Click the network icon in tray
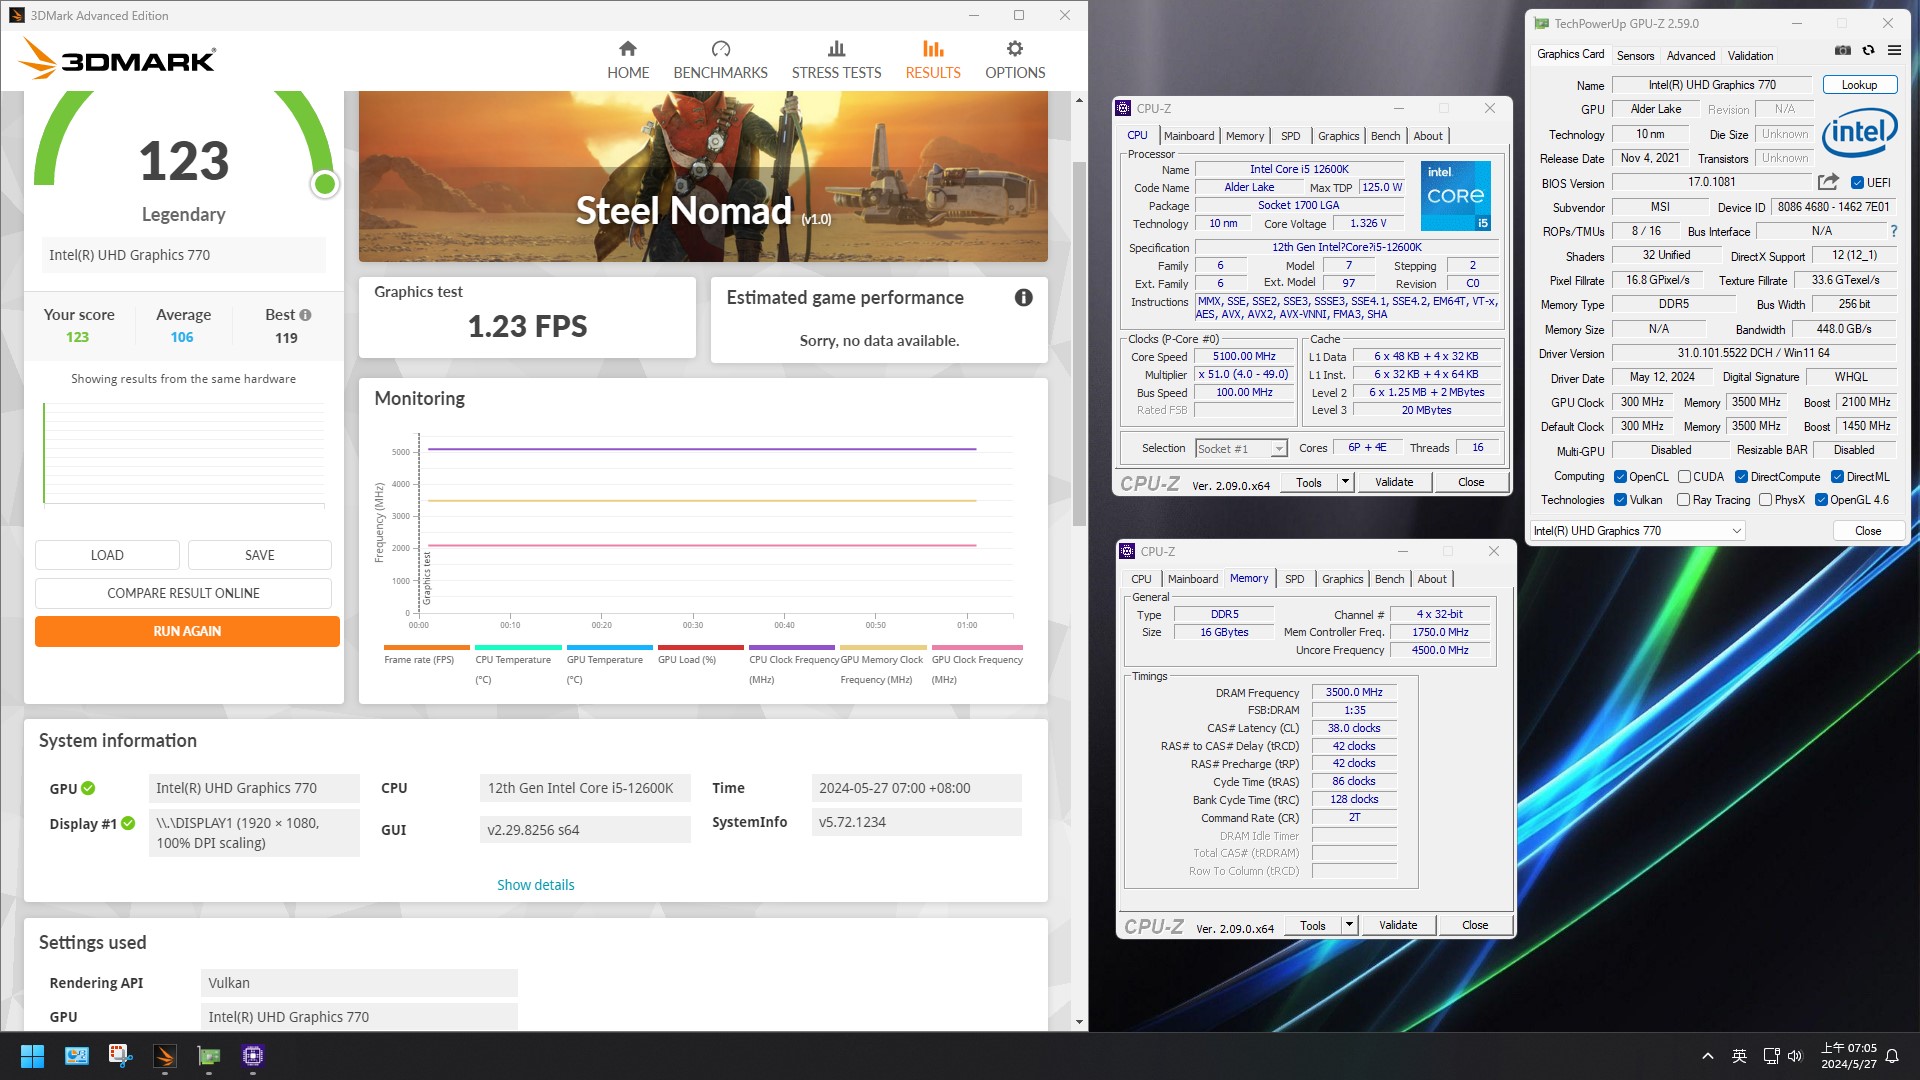 [x=1771, y=1056]
